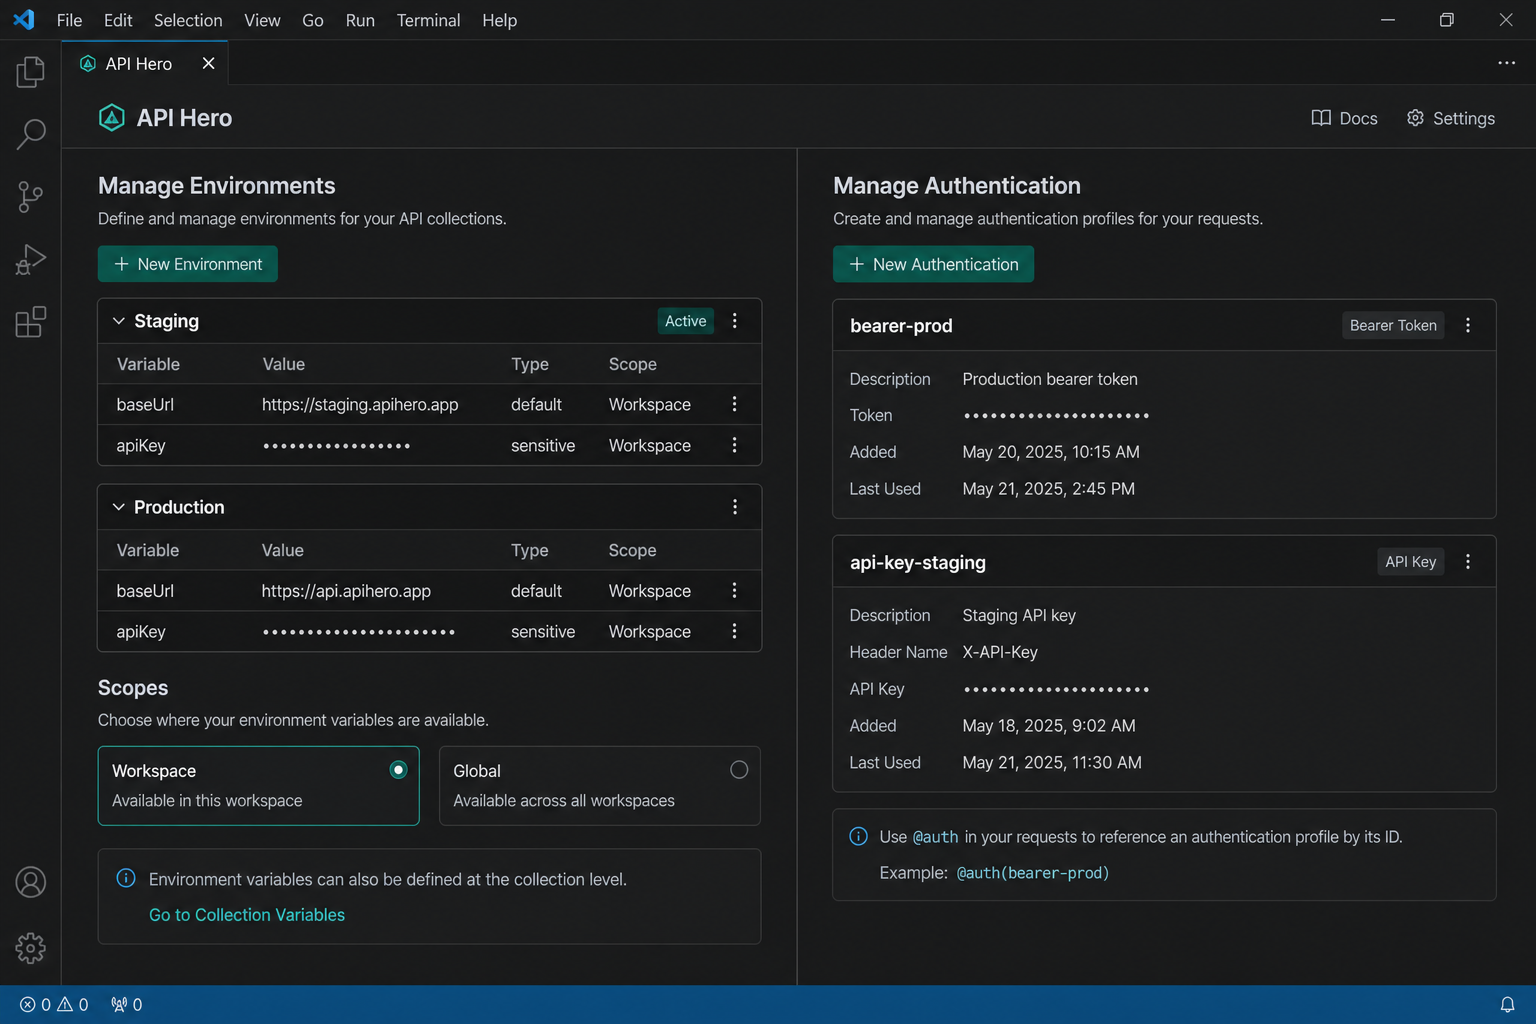Image resolution: width=1536 pixels, height=1024 pixels.
Task: Open options for Production apiKey variable
Action: coord(735,631)
